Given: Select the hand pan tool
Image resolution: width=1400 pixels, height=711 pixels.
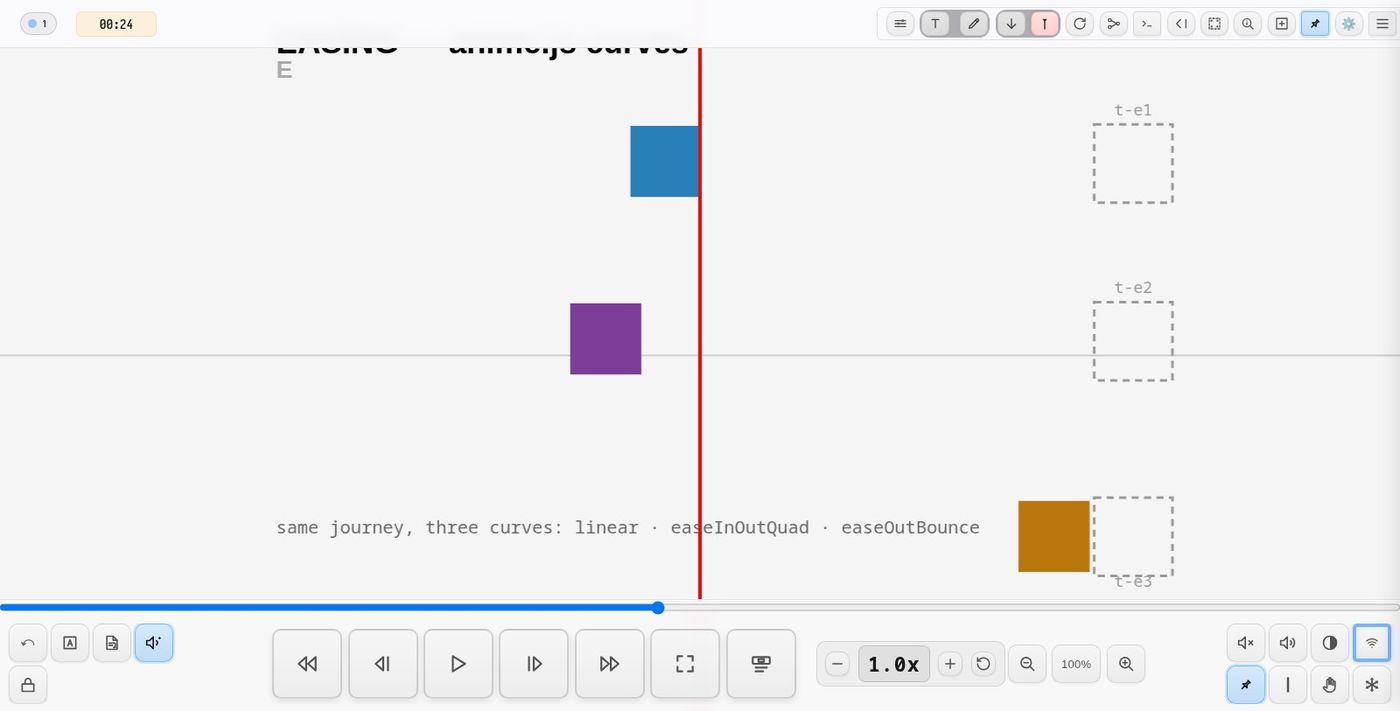Looking at the screenshot, I should coord(1330,685).
